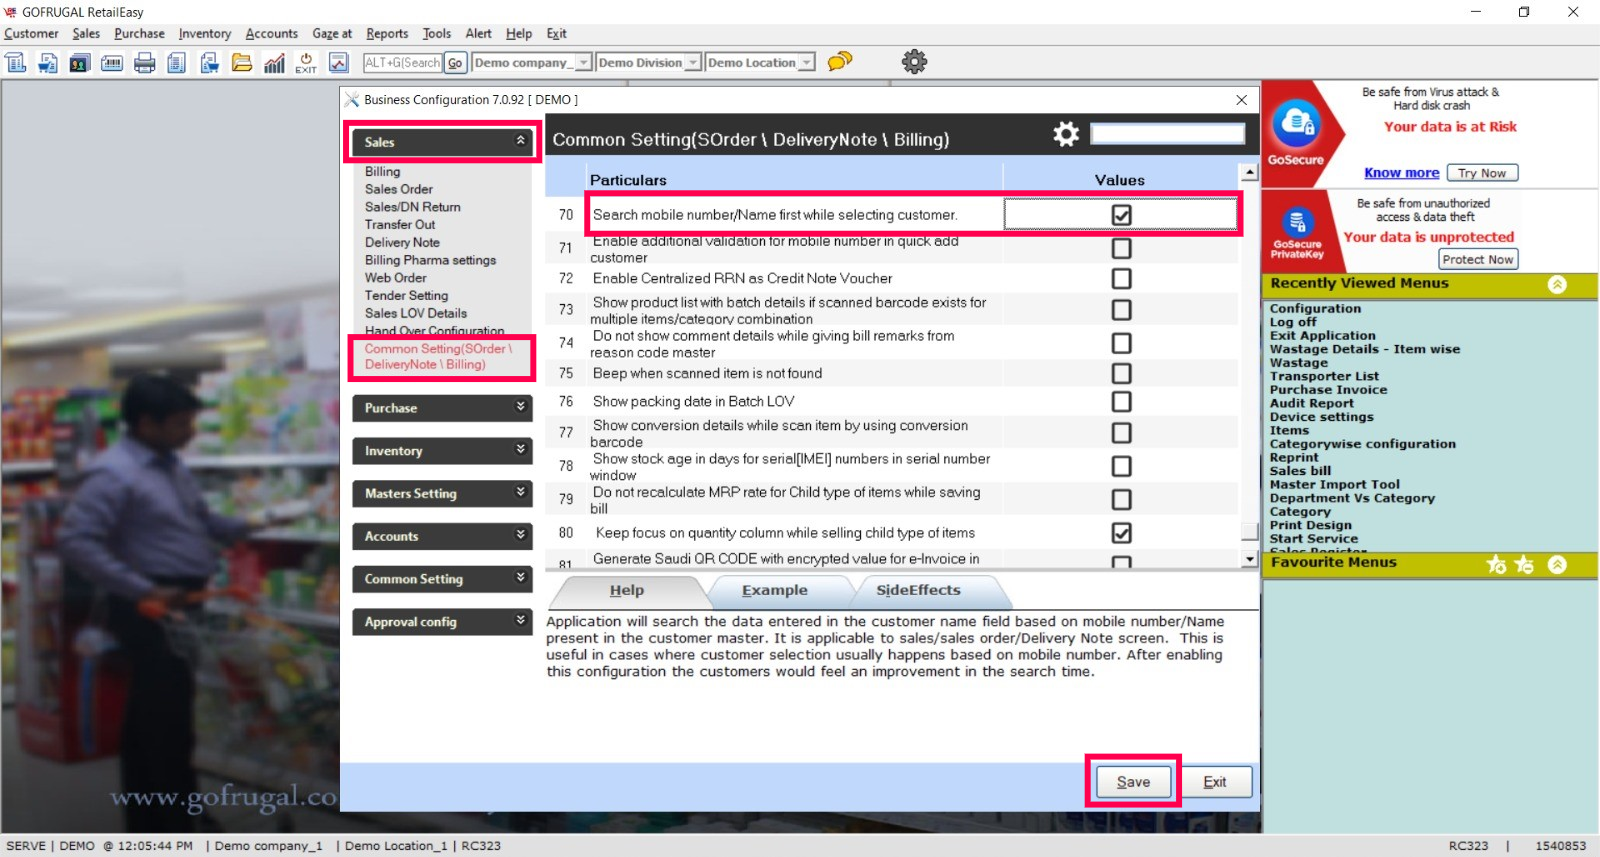This screenshot has width=1600, height=857.
Task: Click the GoSecure cloud backup icon
Action: [x=1296, y=124]
